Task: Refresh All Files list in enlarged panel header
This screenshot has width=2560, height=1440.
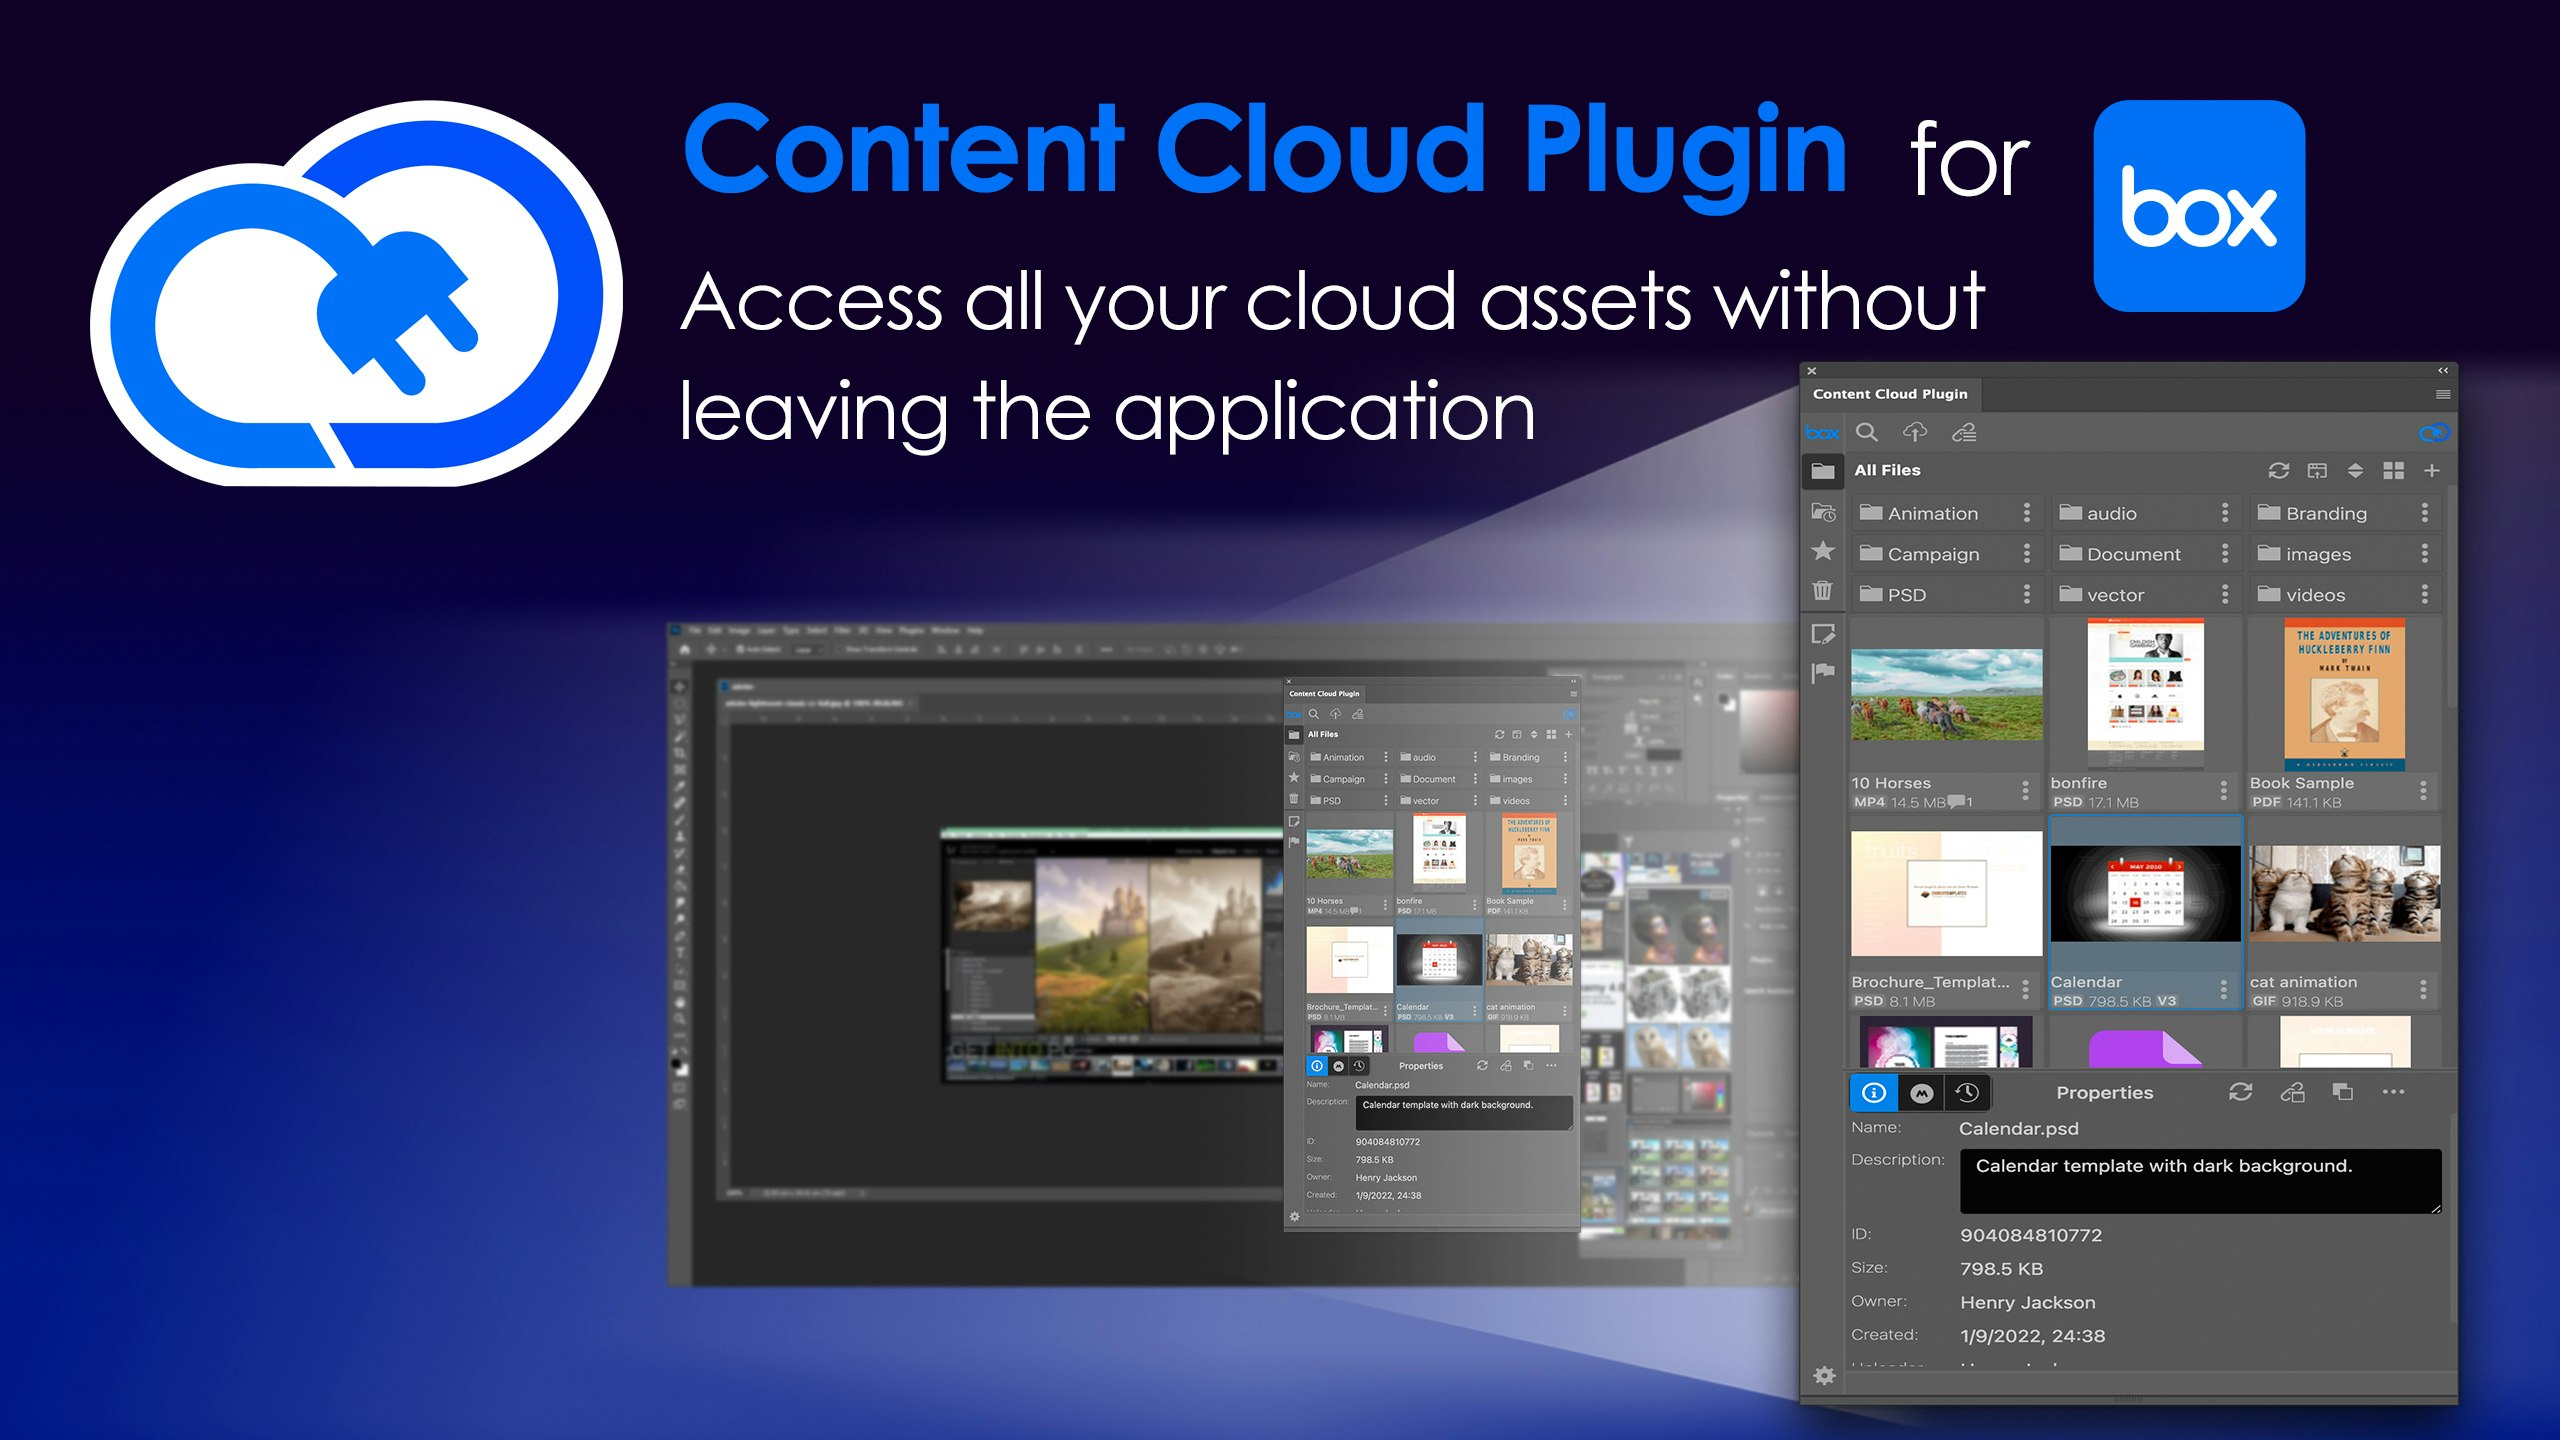Action: [x=2279, y=470]
